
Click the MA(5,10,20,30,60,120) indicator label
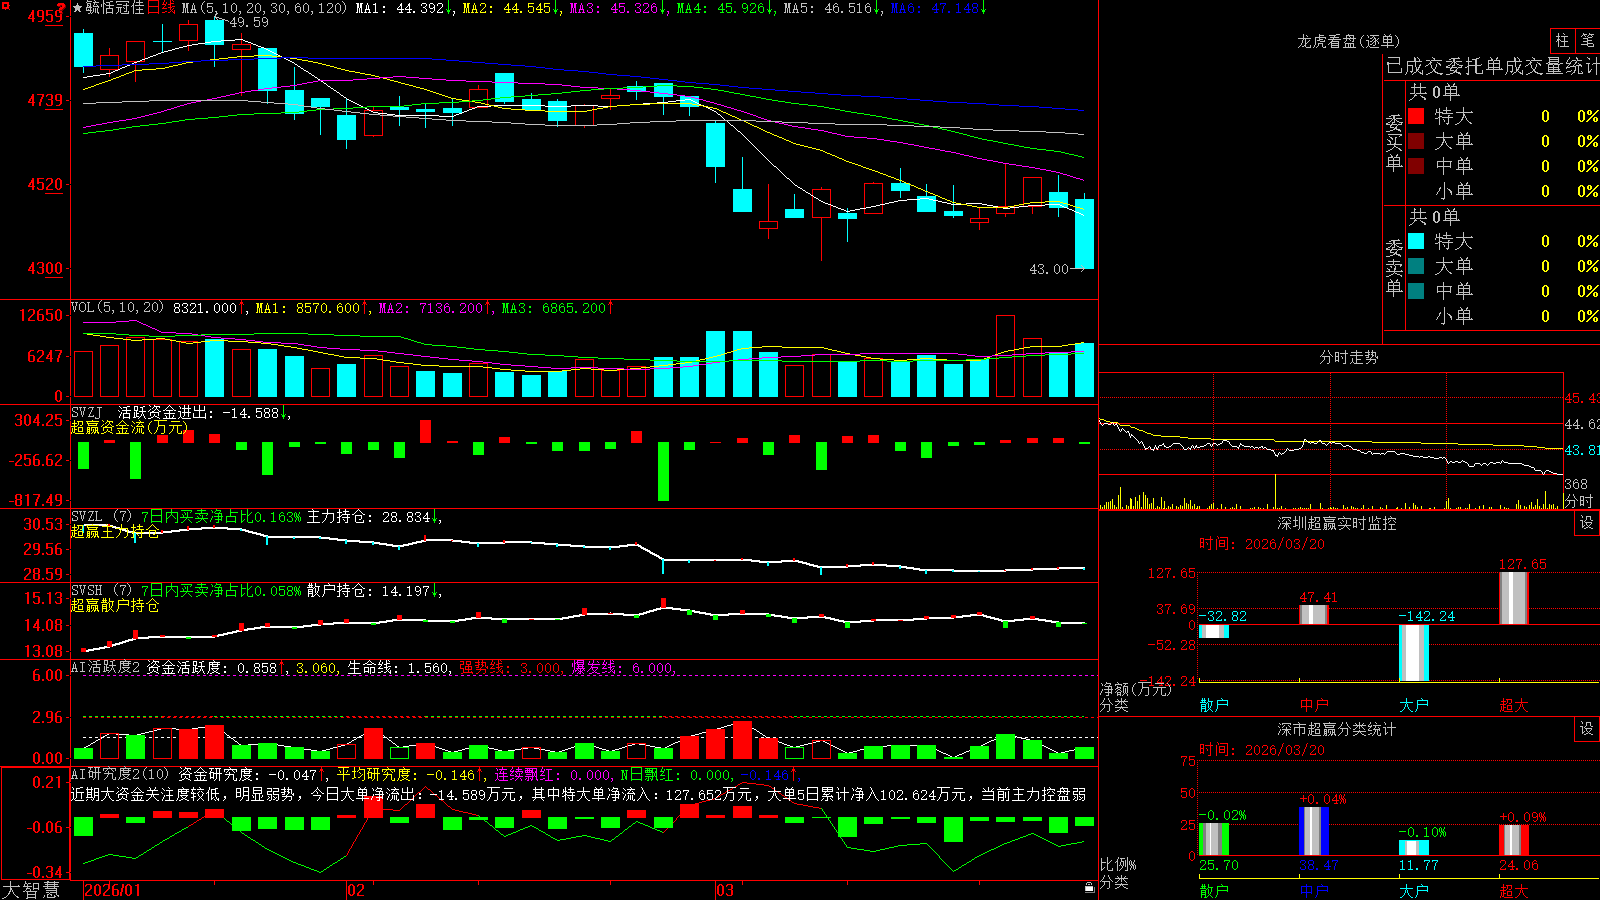[264, 8]
